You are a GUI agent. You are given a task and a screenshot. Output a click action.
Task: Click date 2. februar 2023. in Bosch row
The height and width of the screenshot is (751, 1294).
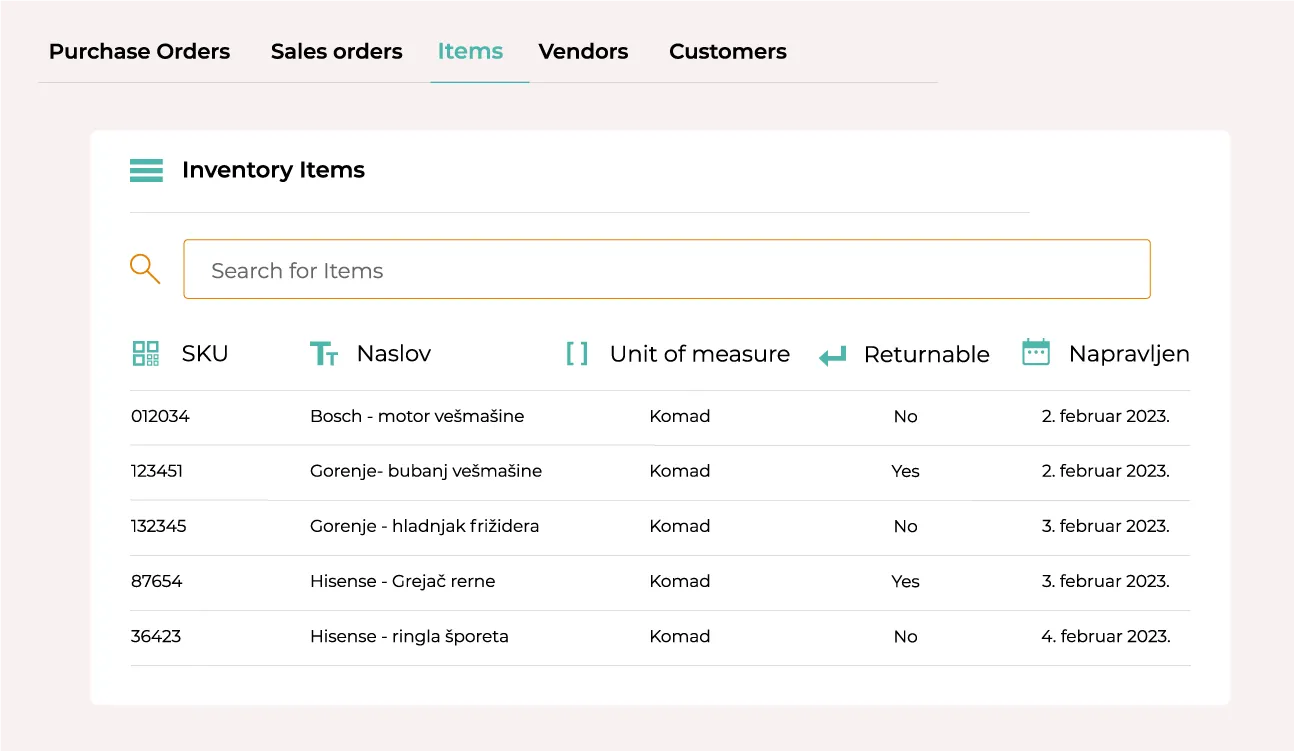click(x=1106, y=416)
